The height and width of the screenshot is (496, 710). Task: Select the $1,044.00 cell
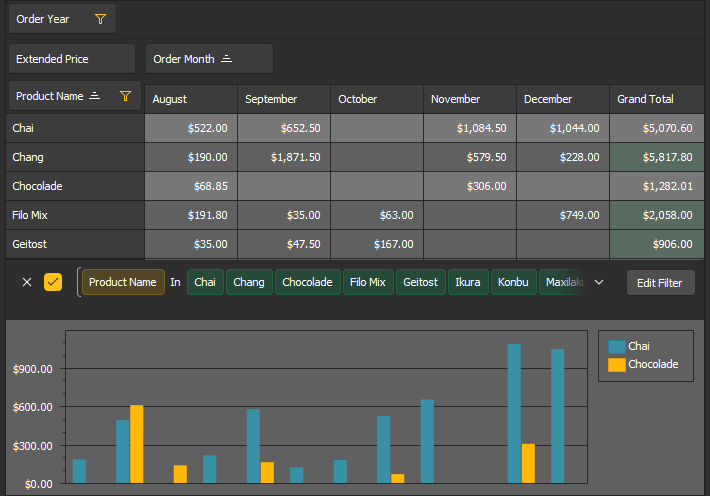[563, 128]
